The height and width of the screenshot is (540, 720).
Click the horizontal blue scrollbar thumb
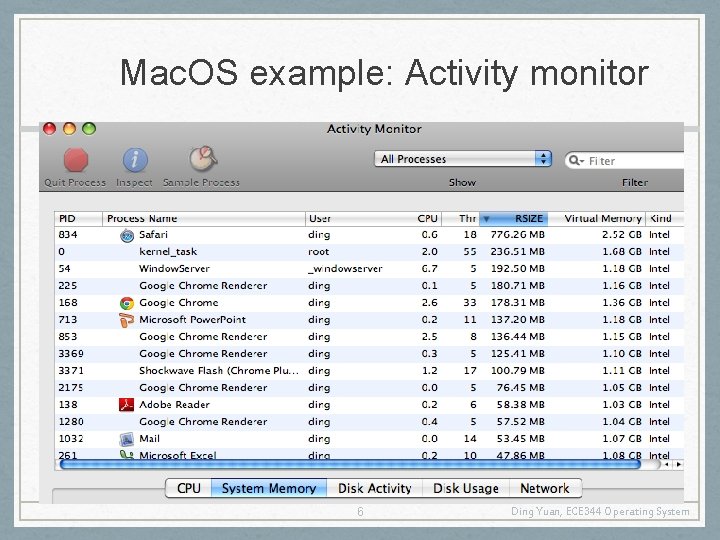(x=350, y=465)
